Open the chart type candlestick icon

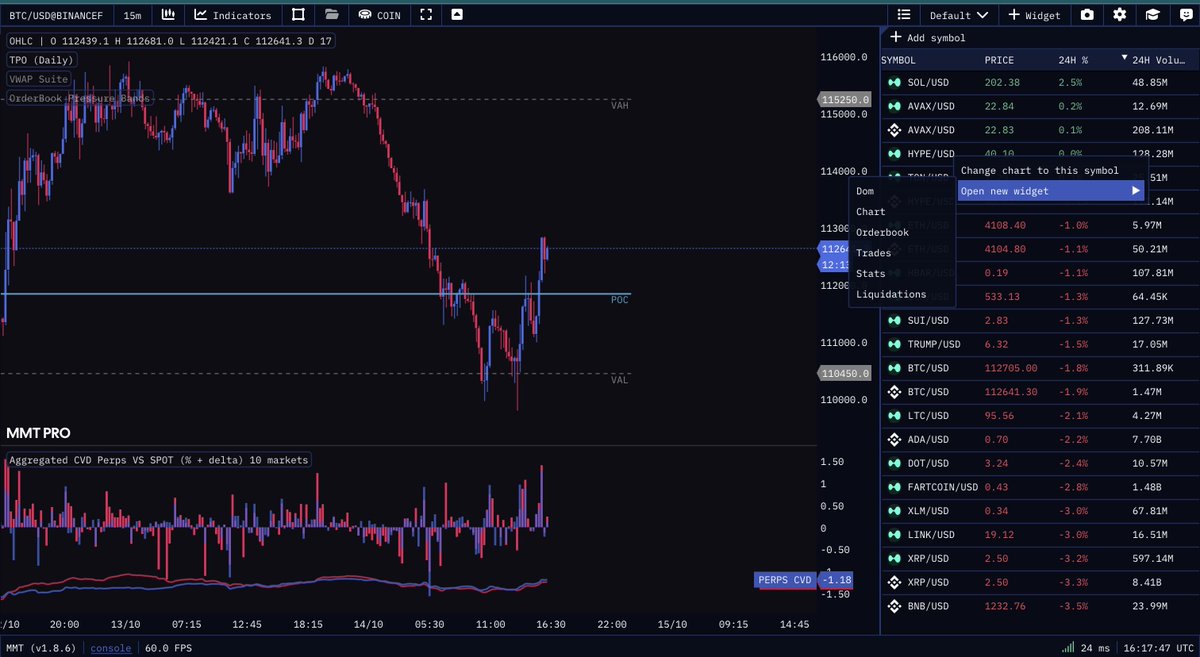pos(168,15)
